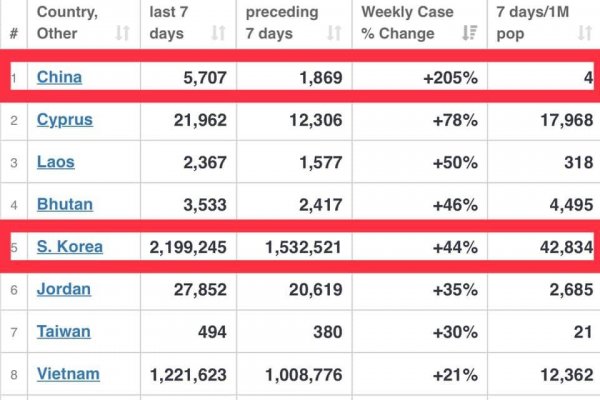Open the China country link
The width and height of the screenshot is (600, 400).
[x=59, y=77]
